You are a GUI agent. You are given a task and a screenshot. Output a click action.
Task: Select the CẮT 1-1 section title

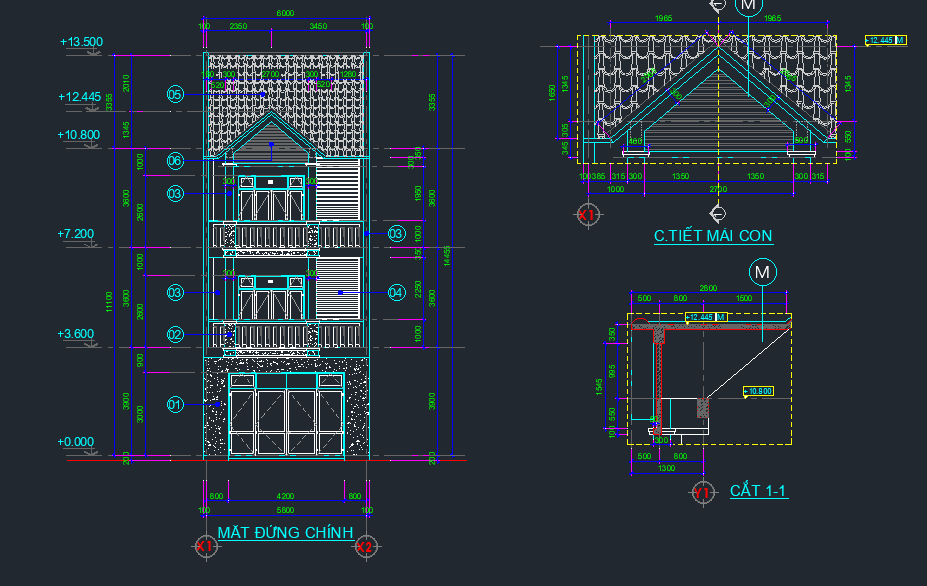pyautogui.click(x=758, y=490)
